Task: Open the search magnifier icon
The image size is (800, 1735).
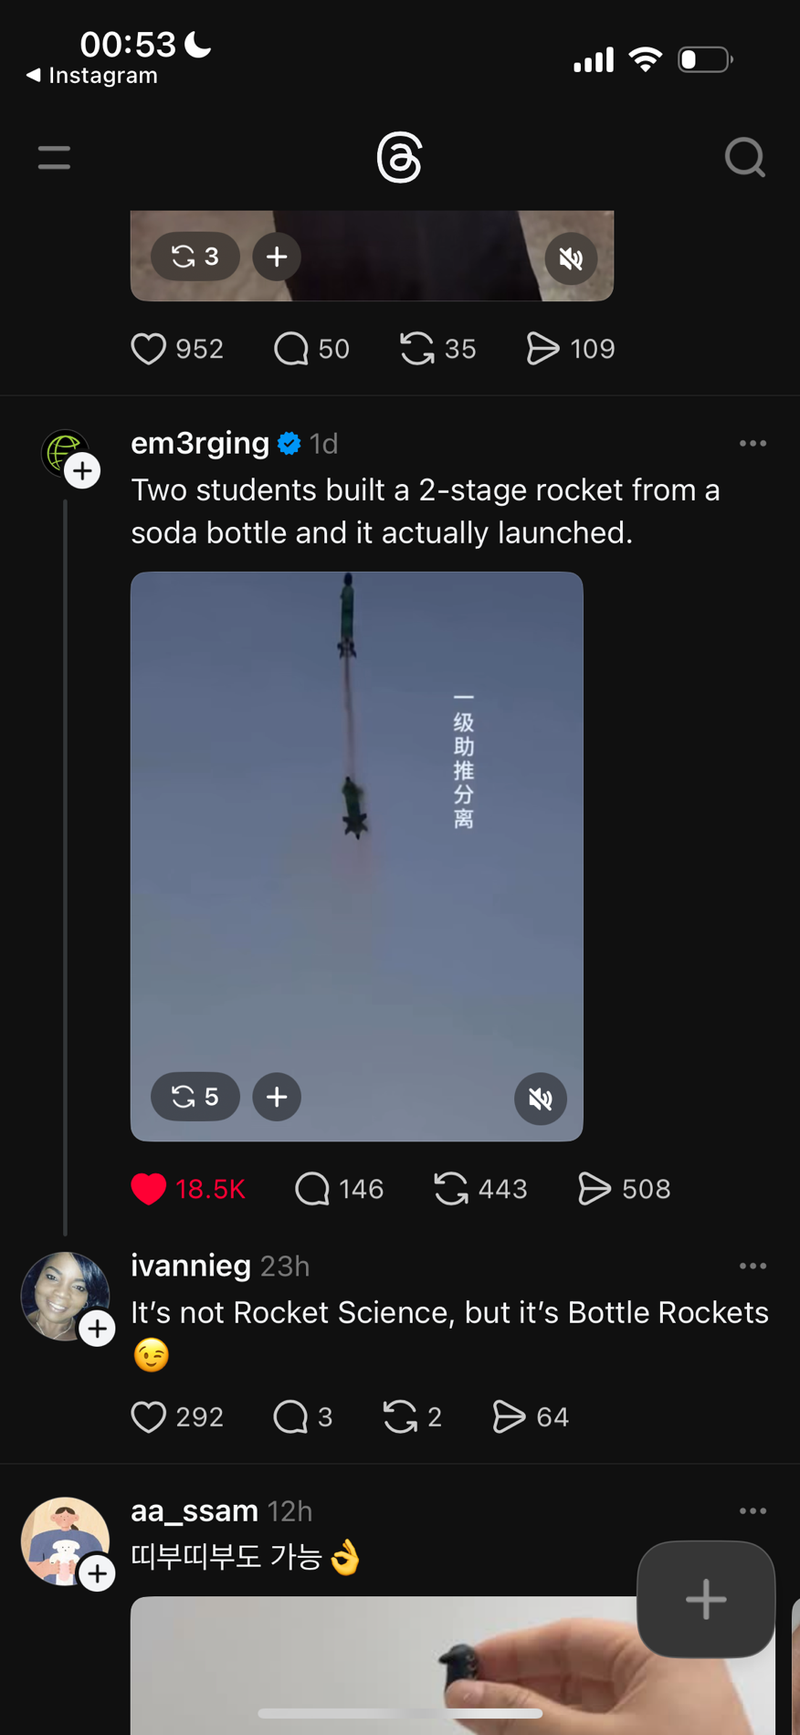Action: pyautogui.click(x=744, y=157)
